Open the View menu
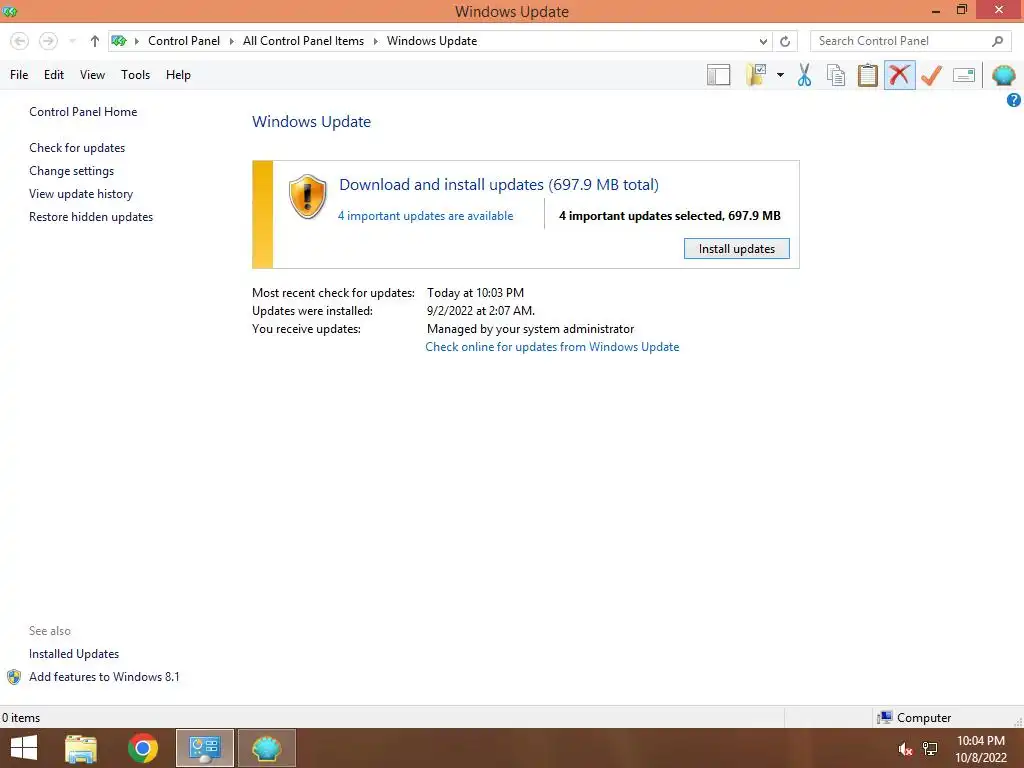 point(92,75)
